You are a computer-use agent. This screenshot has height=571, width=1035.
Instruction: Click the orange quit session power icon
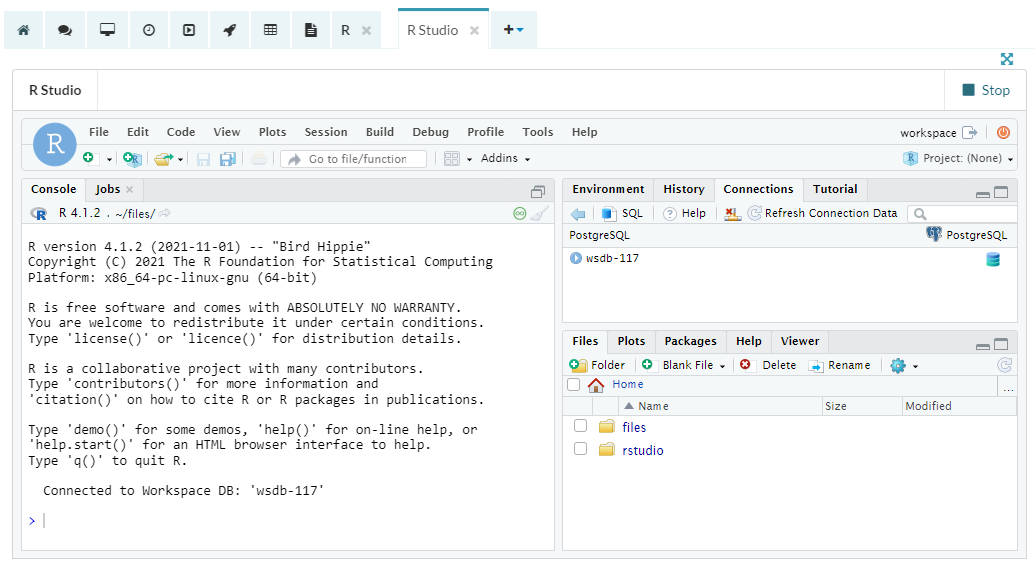point(1003,133)
